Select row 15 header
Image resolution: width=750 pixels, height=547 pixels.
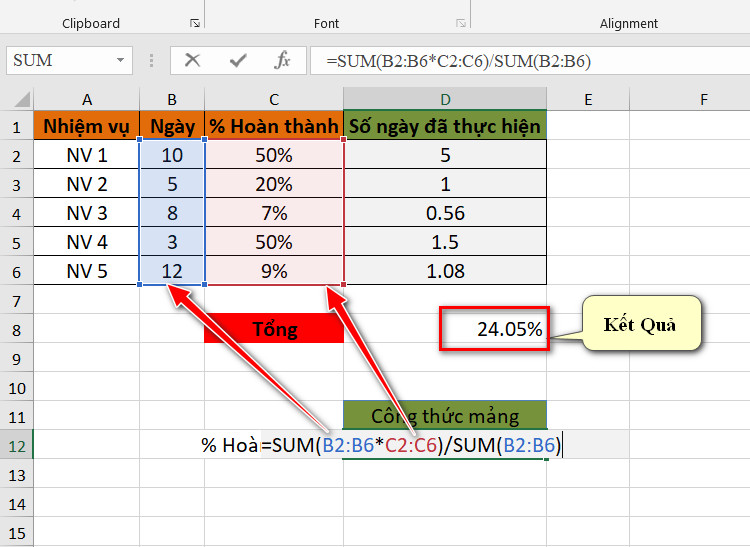point(17,533)
